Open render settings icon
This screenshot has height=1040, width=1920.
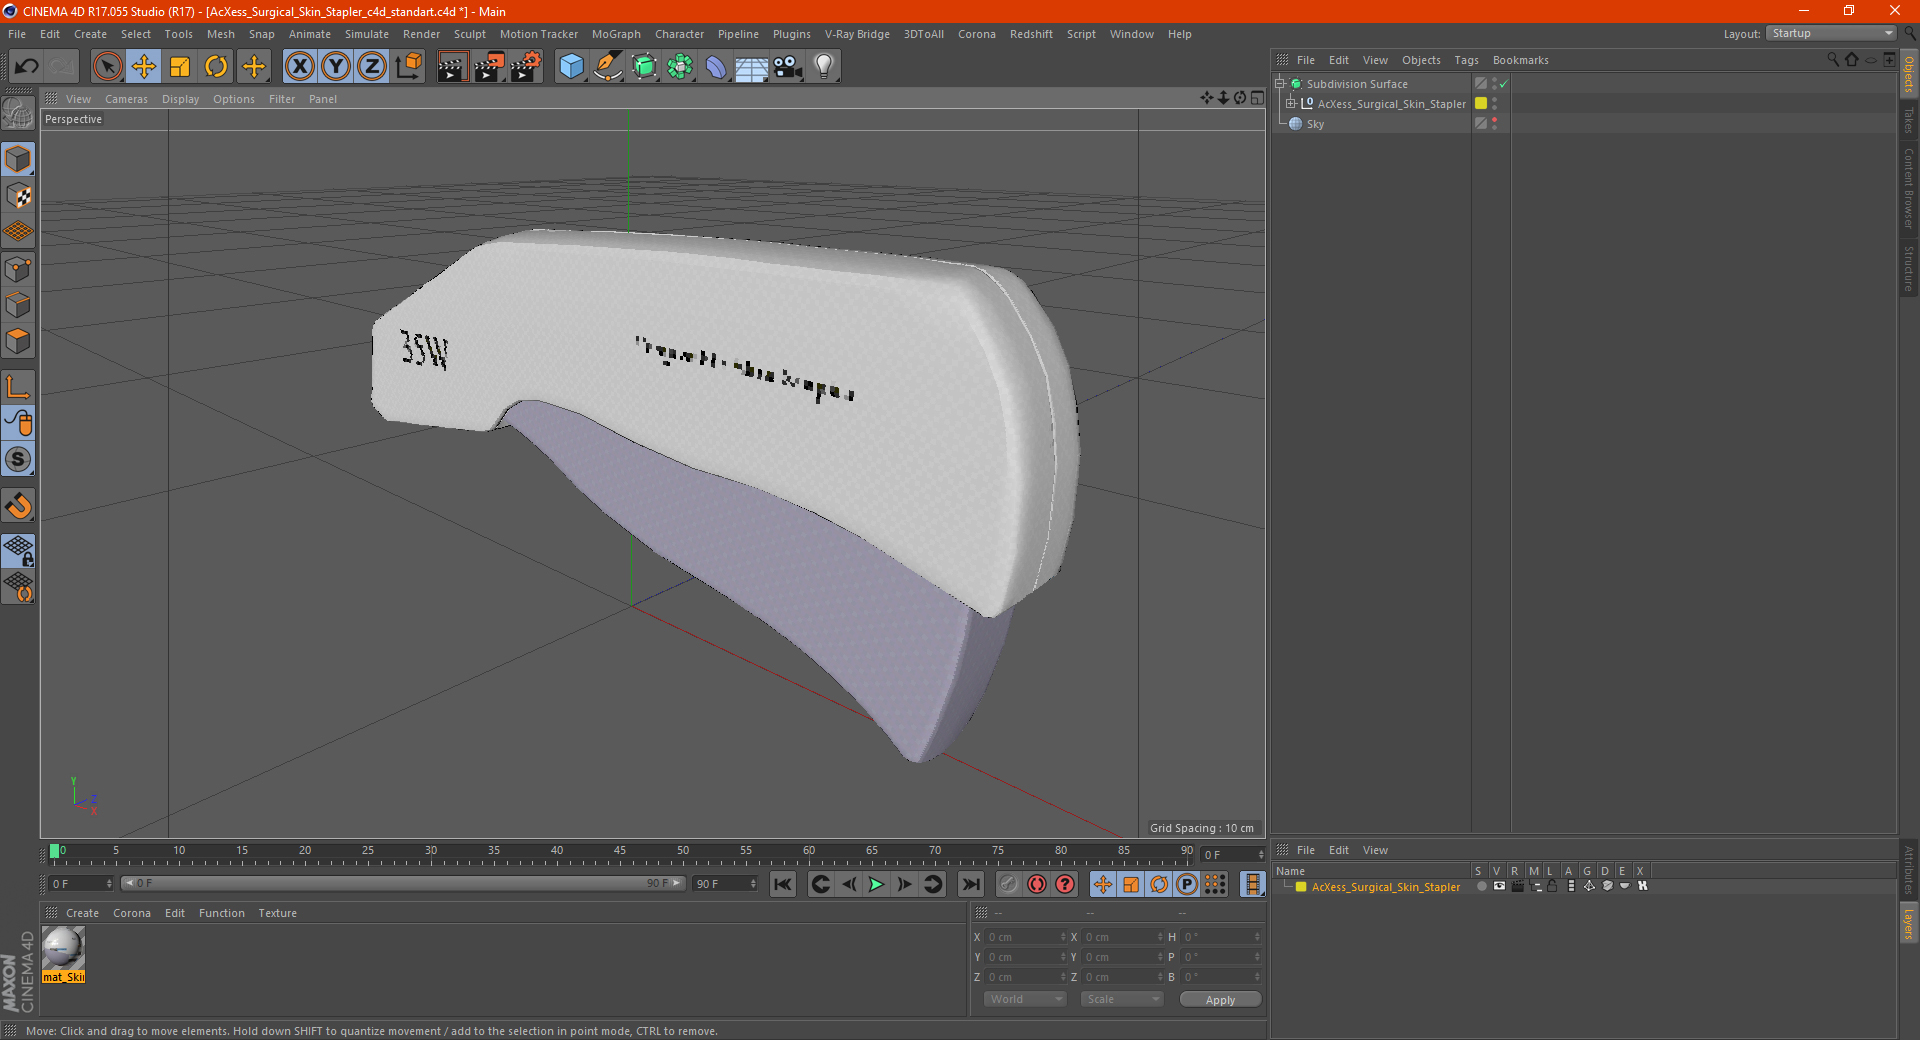point(525,67)
